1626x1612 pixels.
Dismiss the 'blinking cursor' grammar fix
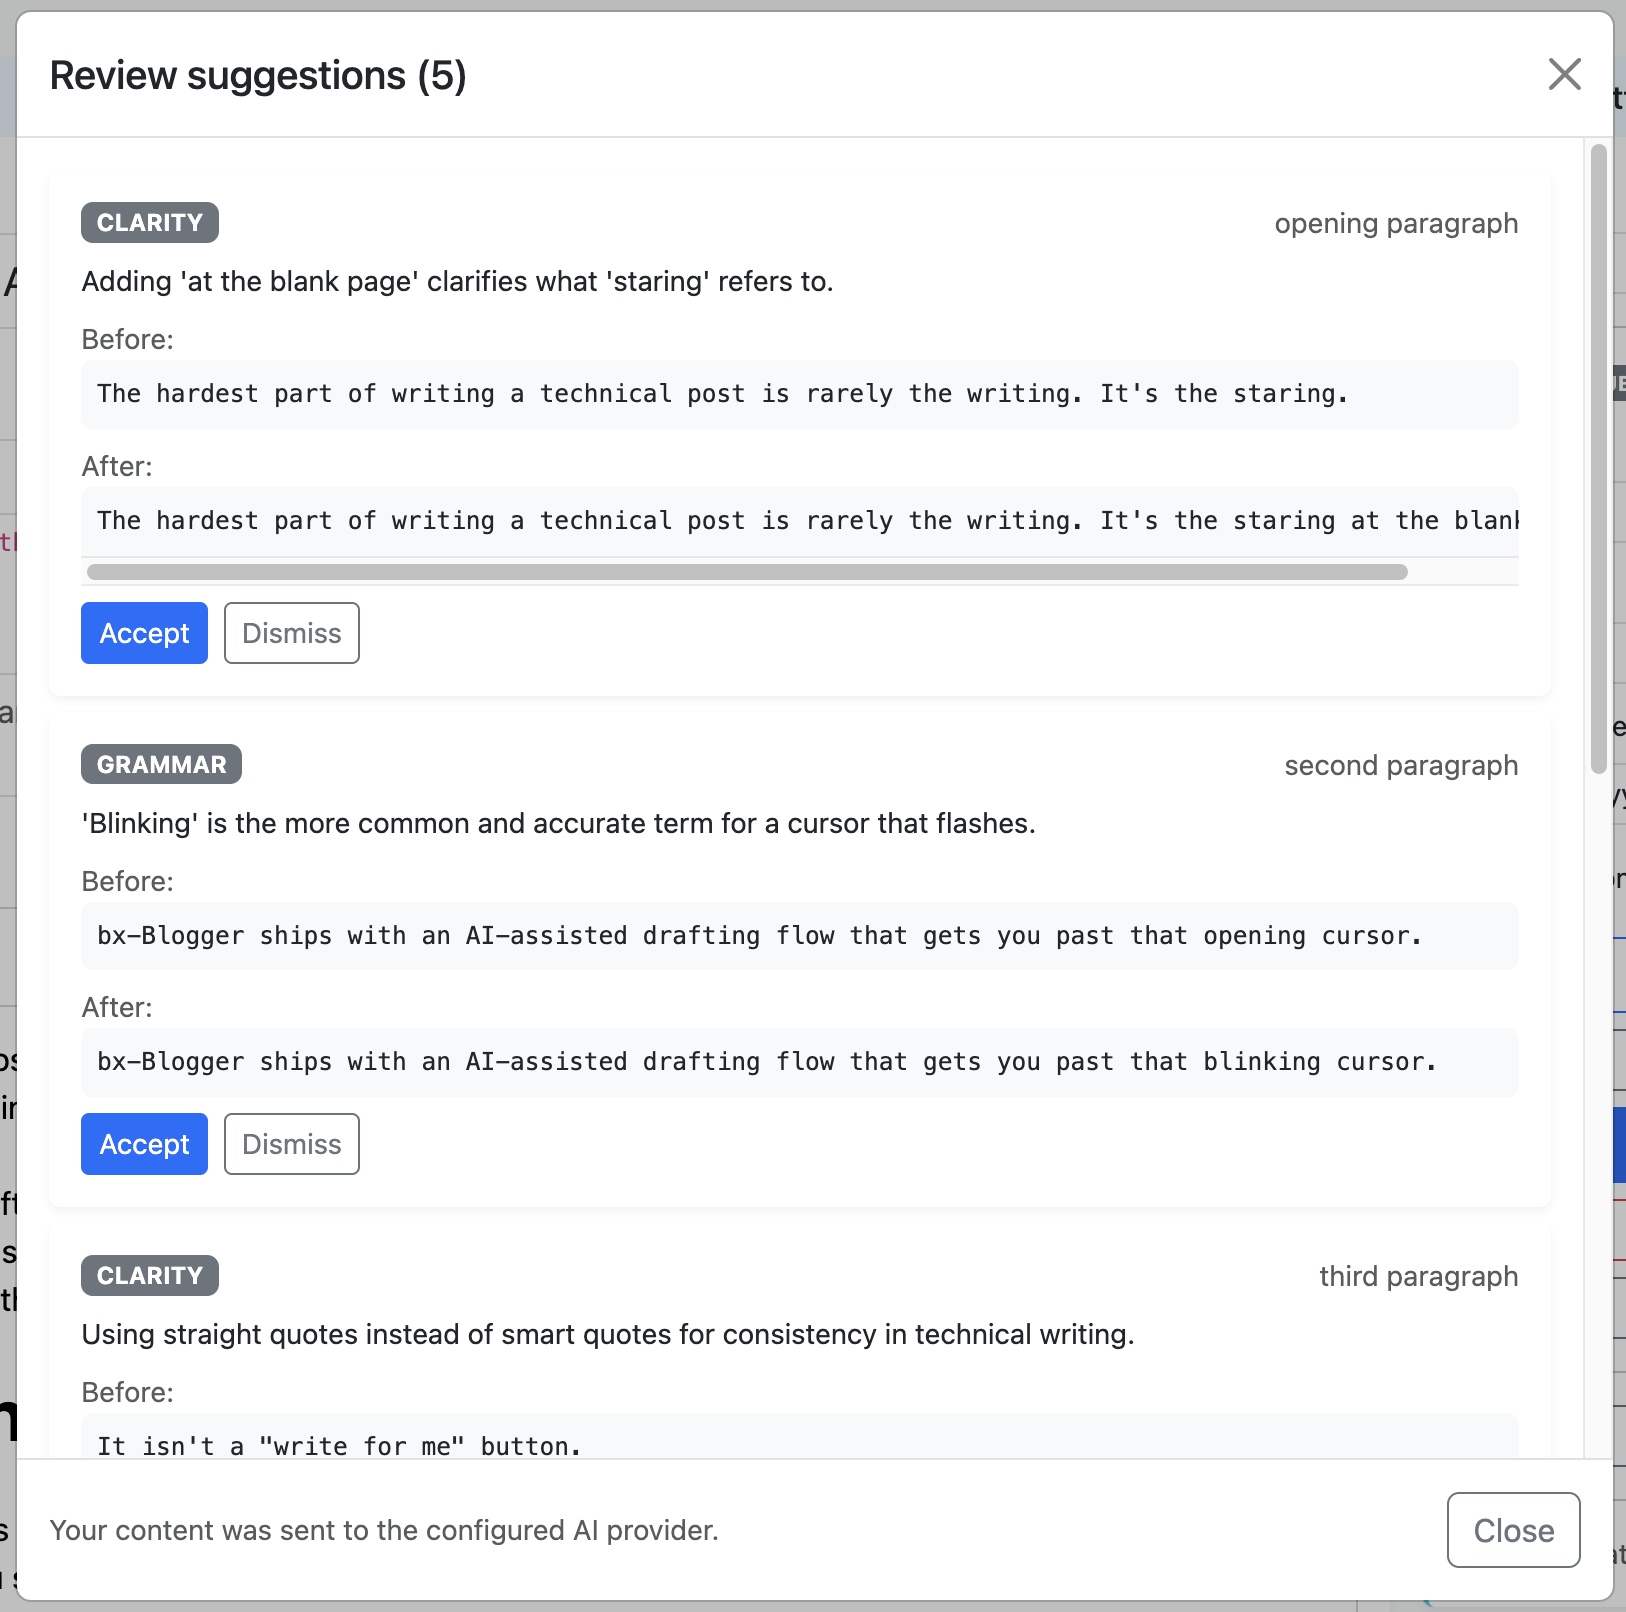click(x=291, y=1143)
